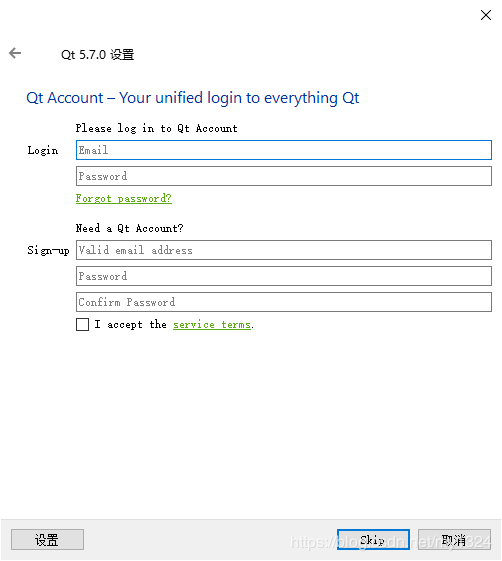Open the 设置 settings button
Screen dimensions: 502x561
pyautogui.click(x=47, y=540)
